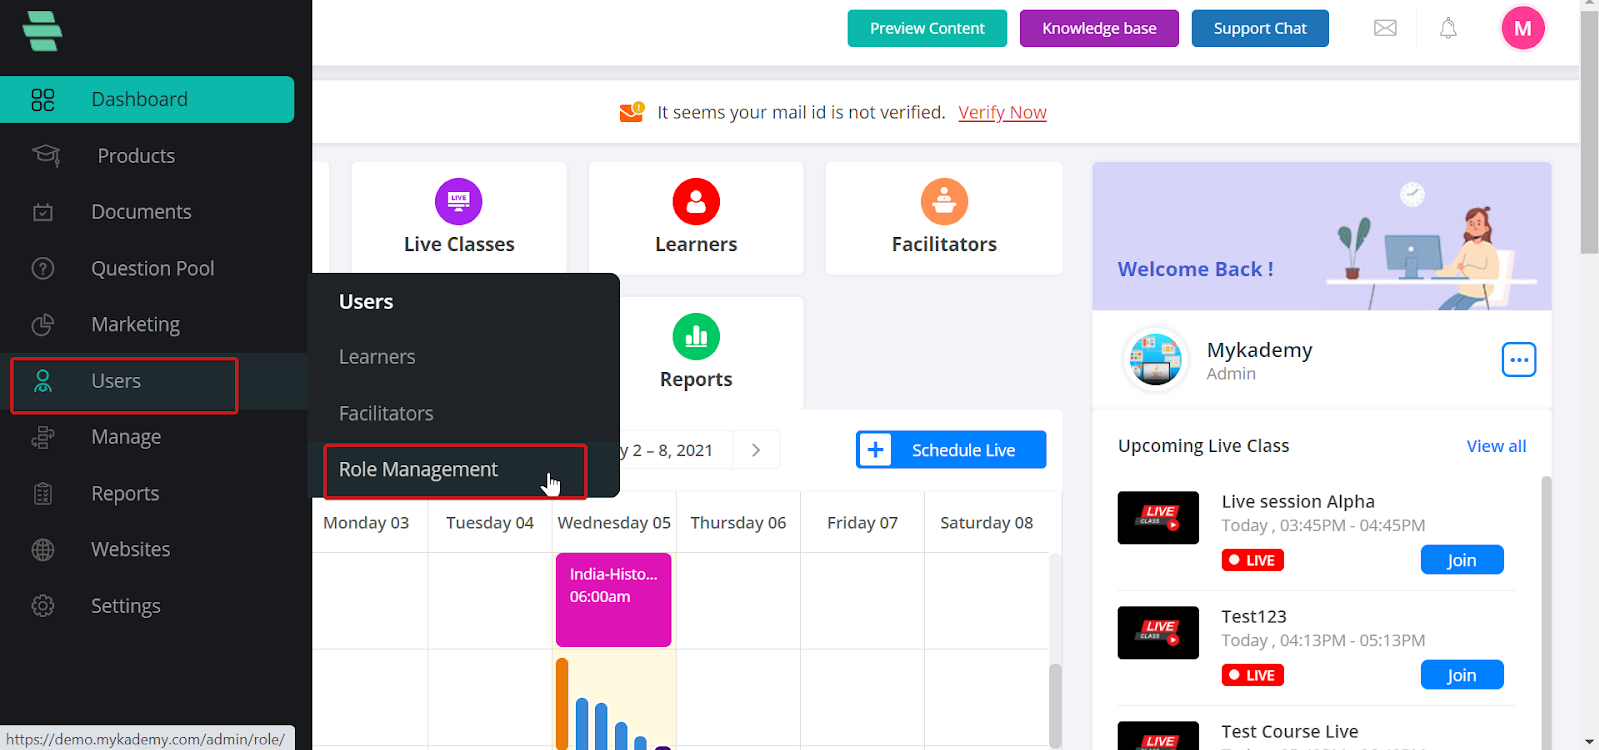Click the Manage icon in sidebar

pos(43,437)
